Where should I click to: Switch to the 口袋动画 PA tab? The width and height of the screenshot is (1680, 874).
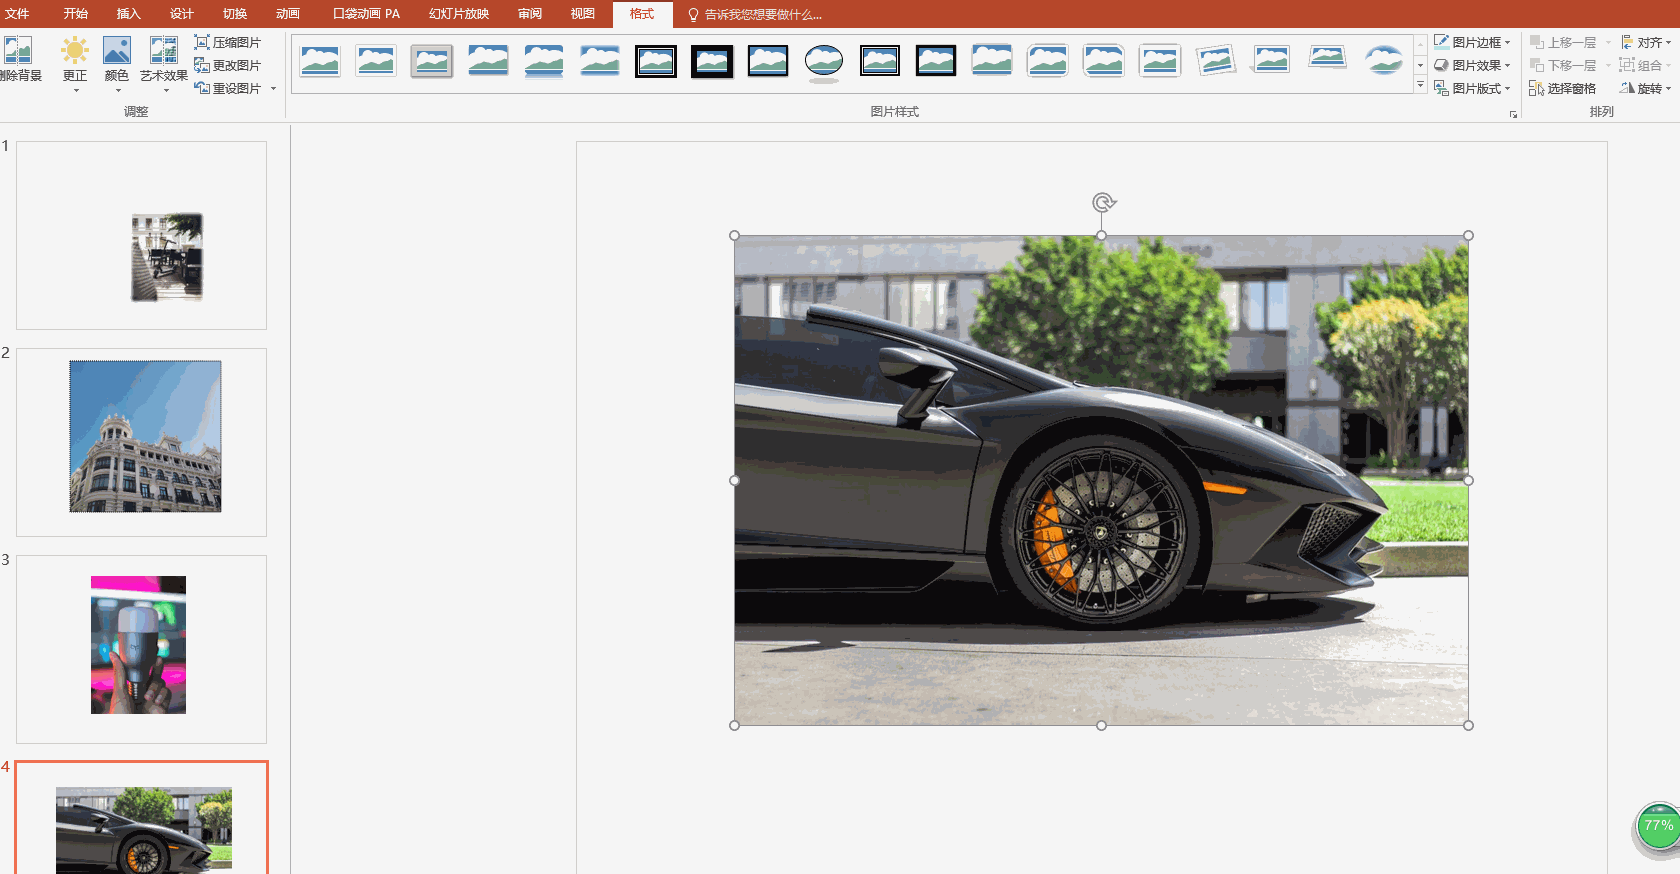(x=366, y=14)
